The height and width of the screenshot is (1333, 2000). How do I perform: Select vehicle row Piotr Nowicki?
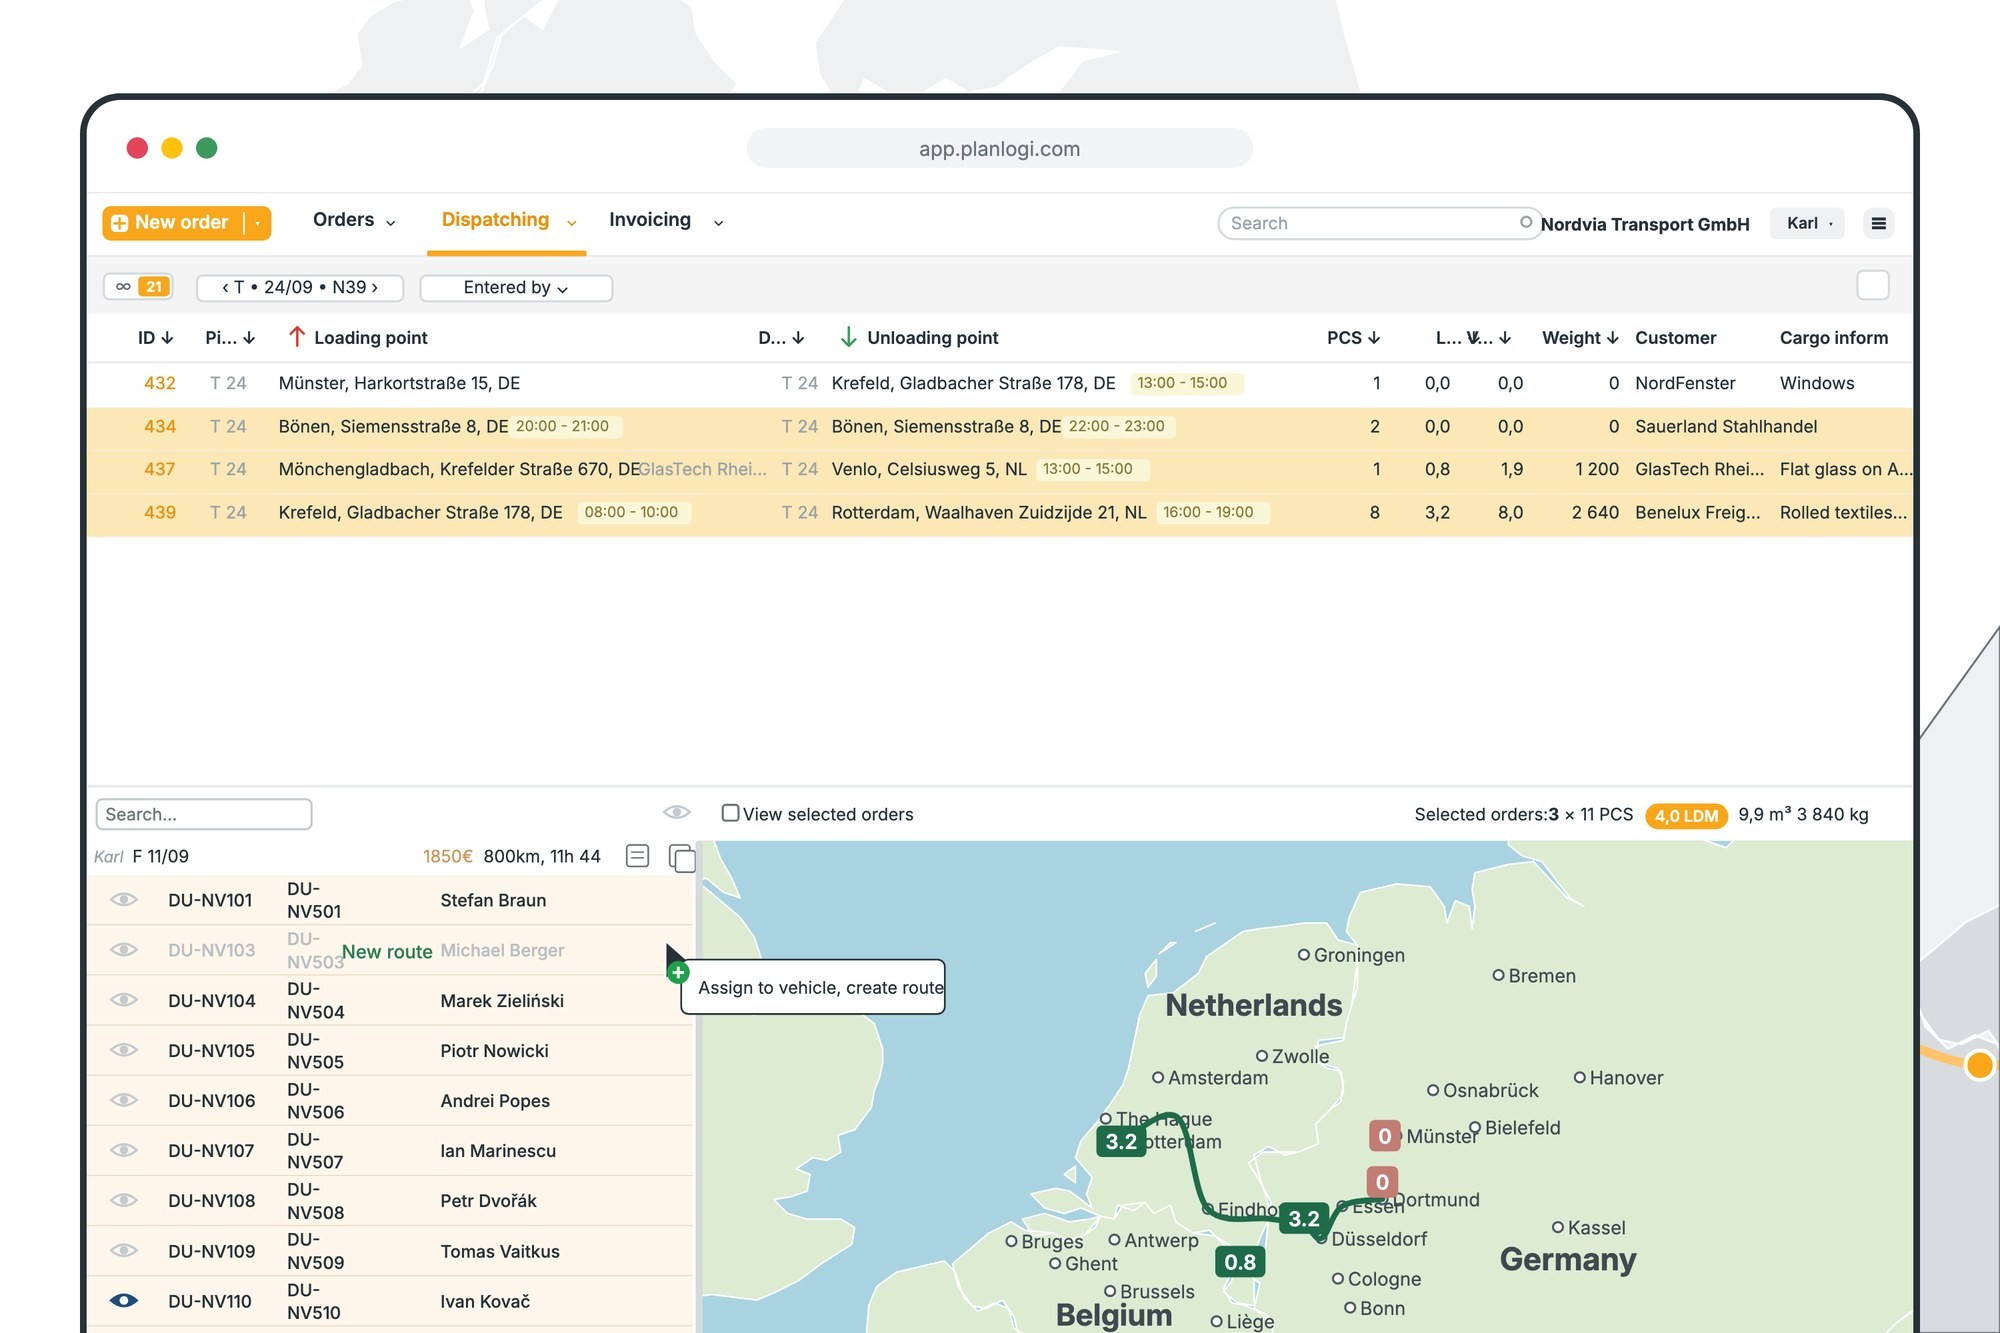390,1050
